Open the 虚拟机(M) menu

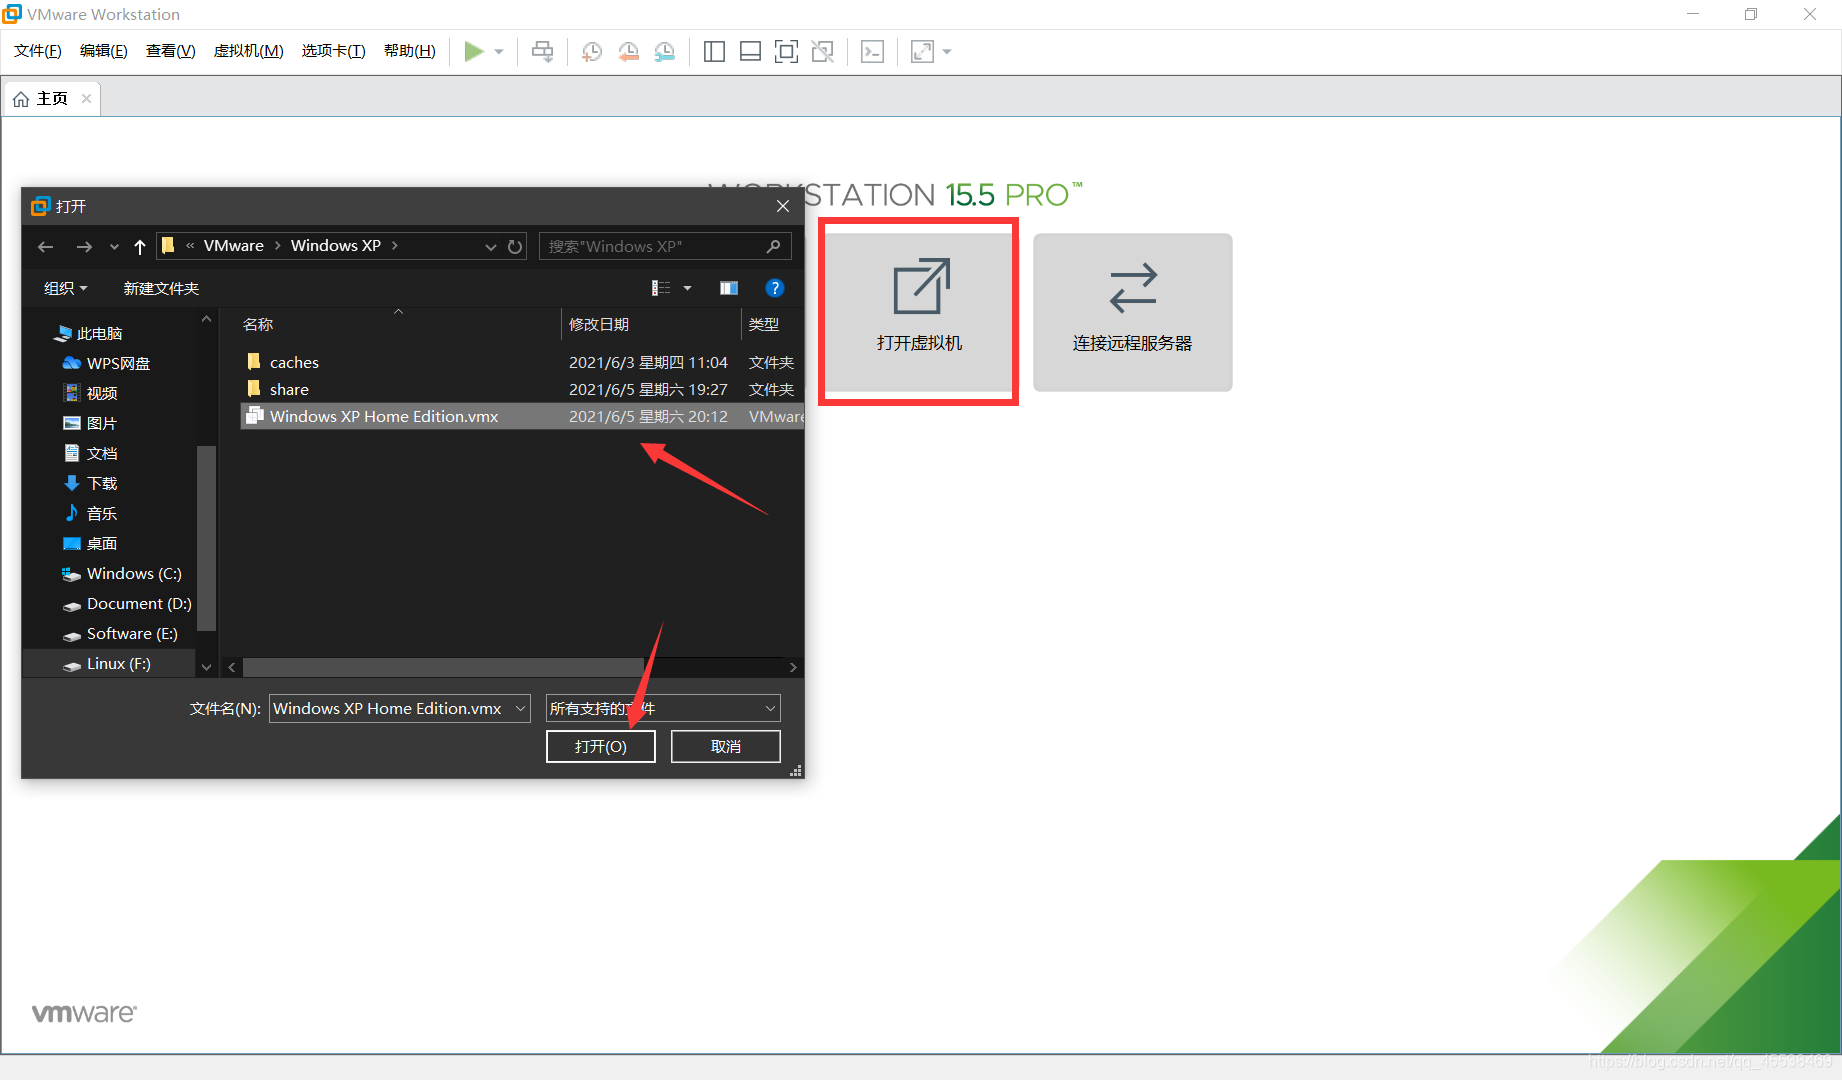click(249, 51)
